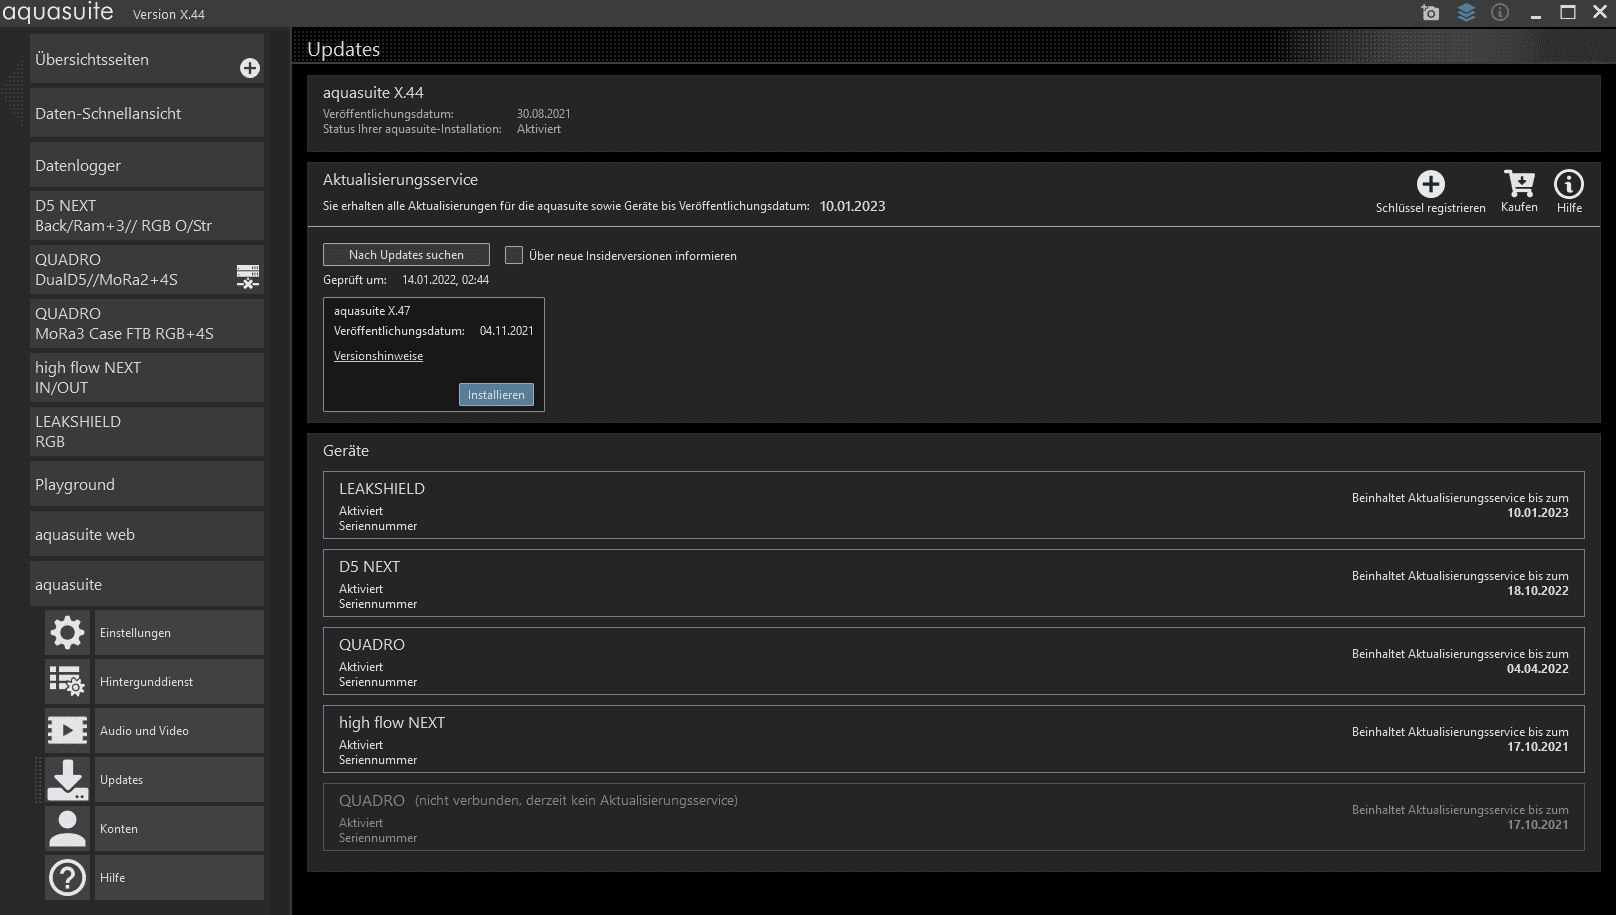Select D5 NEXT Back/Ram+3 device entry
1616x915 pixels.
click(x=147, y=216)
